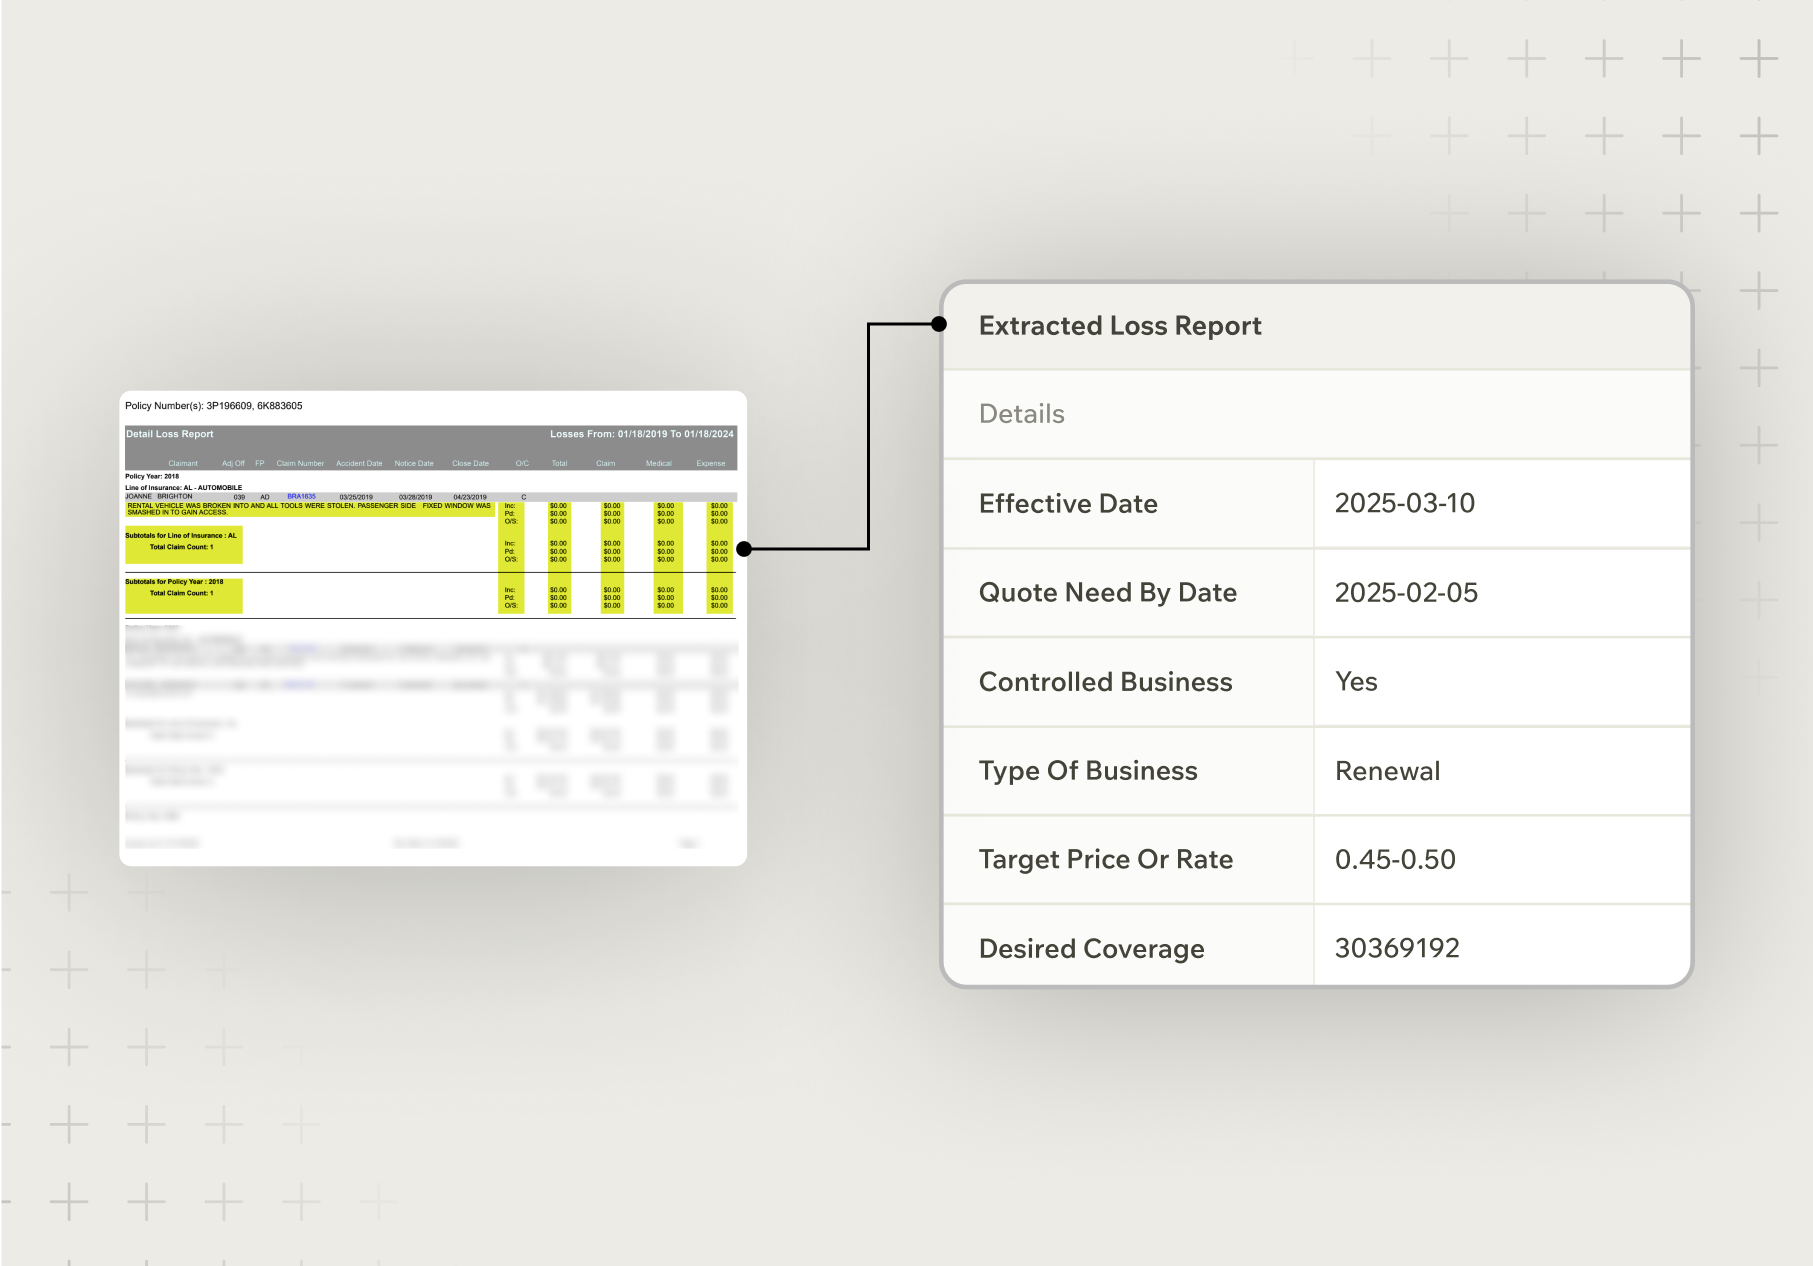
Task: Click the Claimant column header
Action: point(183,463)
